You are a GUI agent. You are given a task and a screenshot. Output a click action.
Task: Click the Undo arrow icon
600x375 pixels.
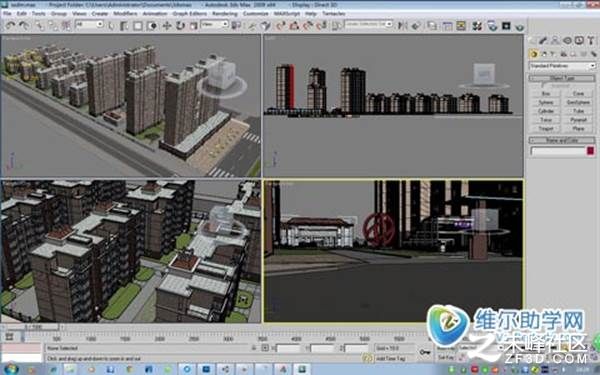(10, 26)
